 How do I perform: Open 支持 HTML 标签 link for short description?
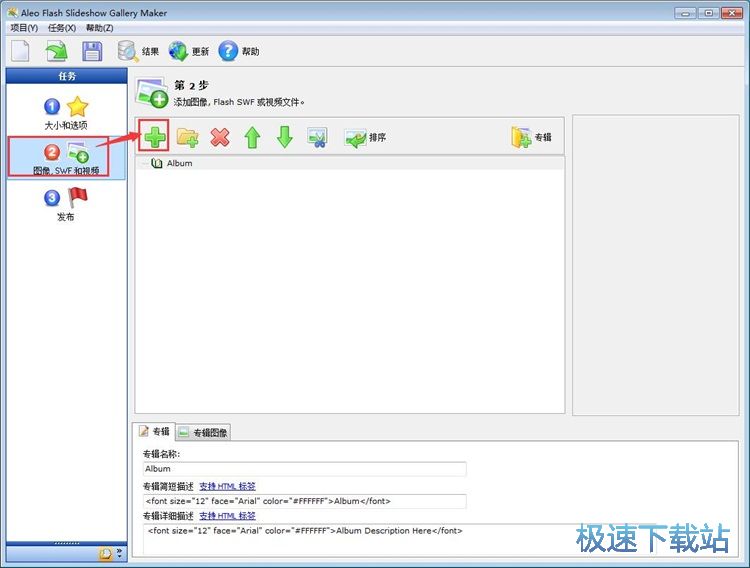click(227, 486)
